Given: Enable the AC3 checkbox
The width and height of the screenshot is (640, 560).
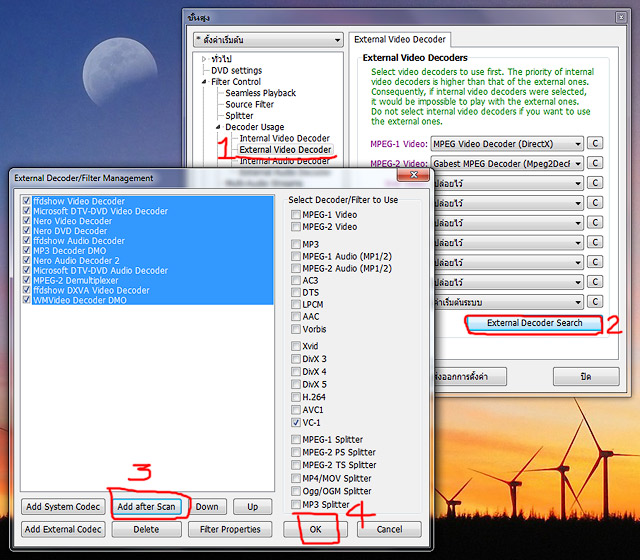Looking at the screenshot, I should (x=296, y=280).
